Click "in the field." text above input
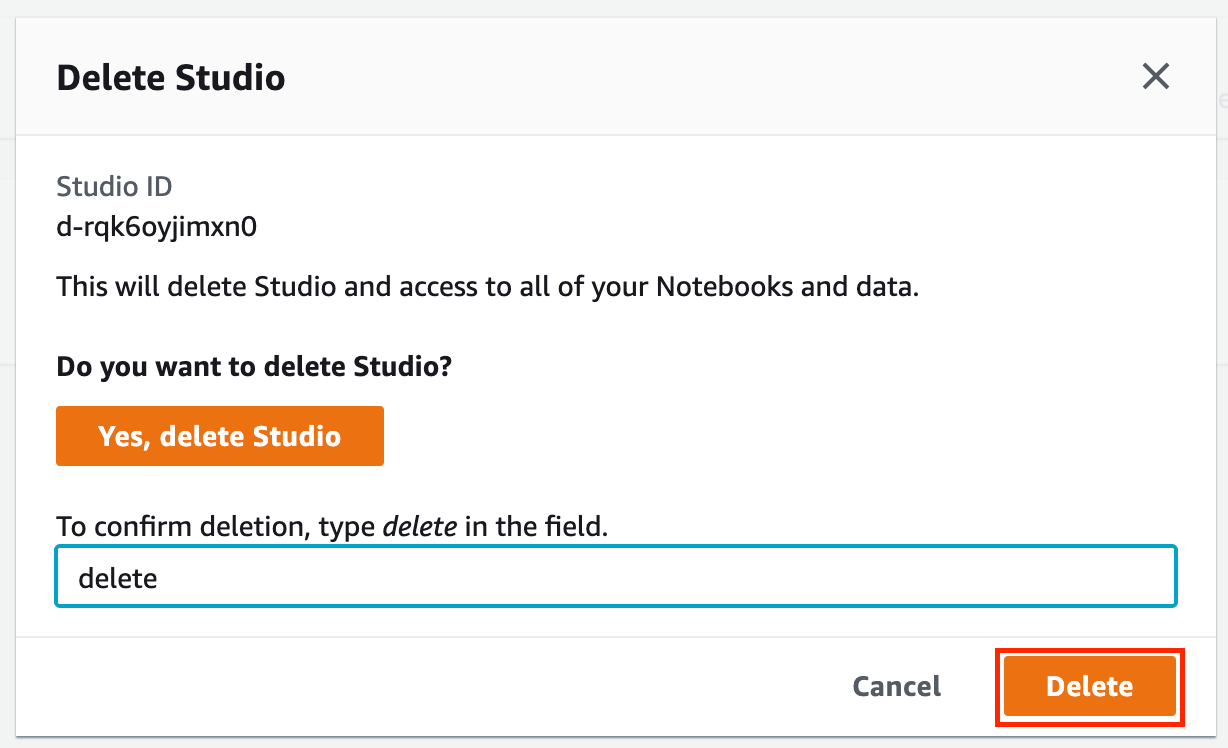Screen dimensions: 1228x748 click(x=536, y=526)
